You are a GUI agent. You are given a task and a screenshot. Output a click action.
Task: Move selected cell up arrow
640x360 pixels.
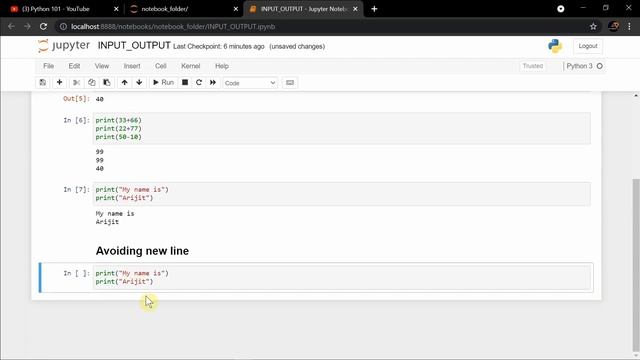point(124,82)
